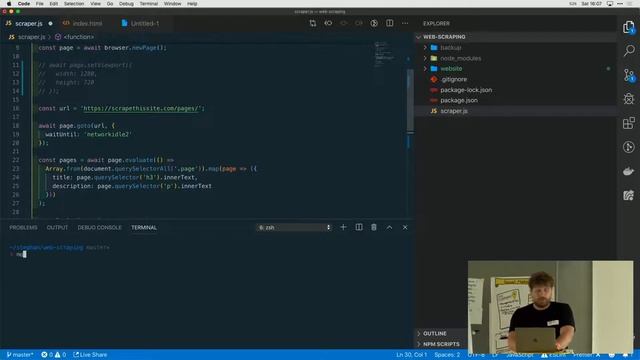
Task: Click Live Share in status bar
Action: point(90,355)
